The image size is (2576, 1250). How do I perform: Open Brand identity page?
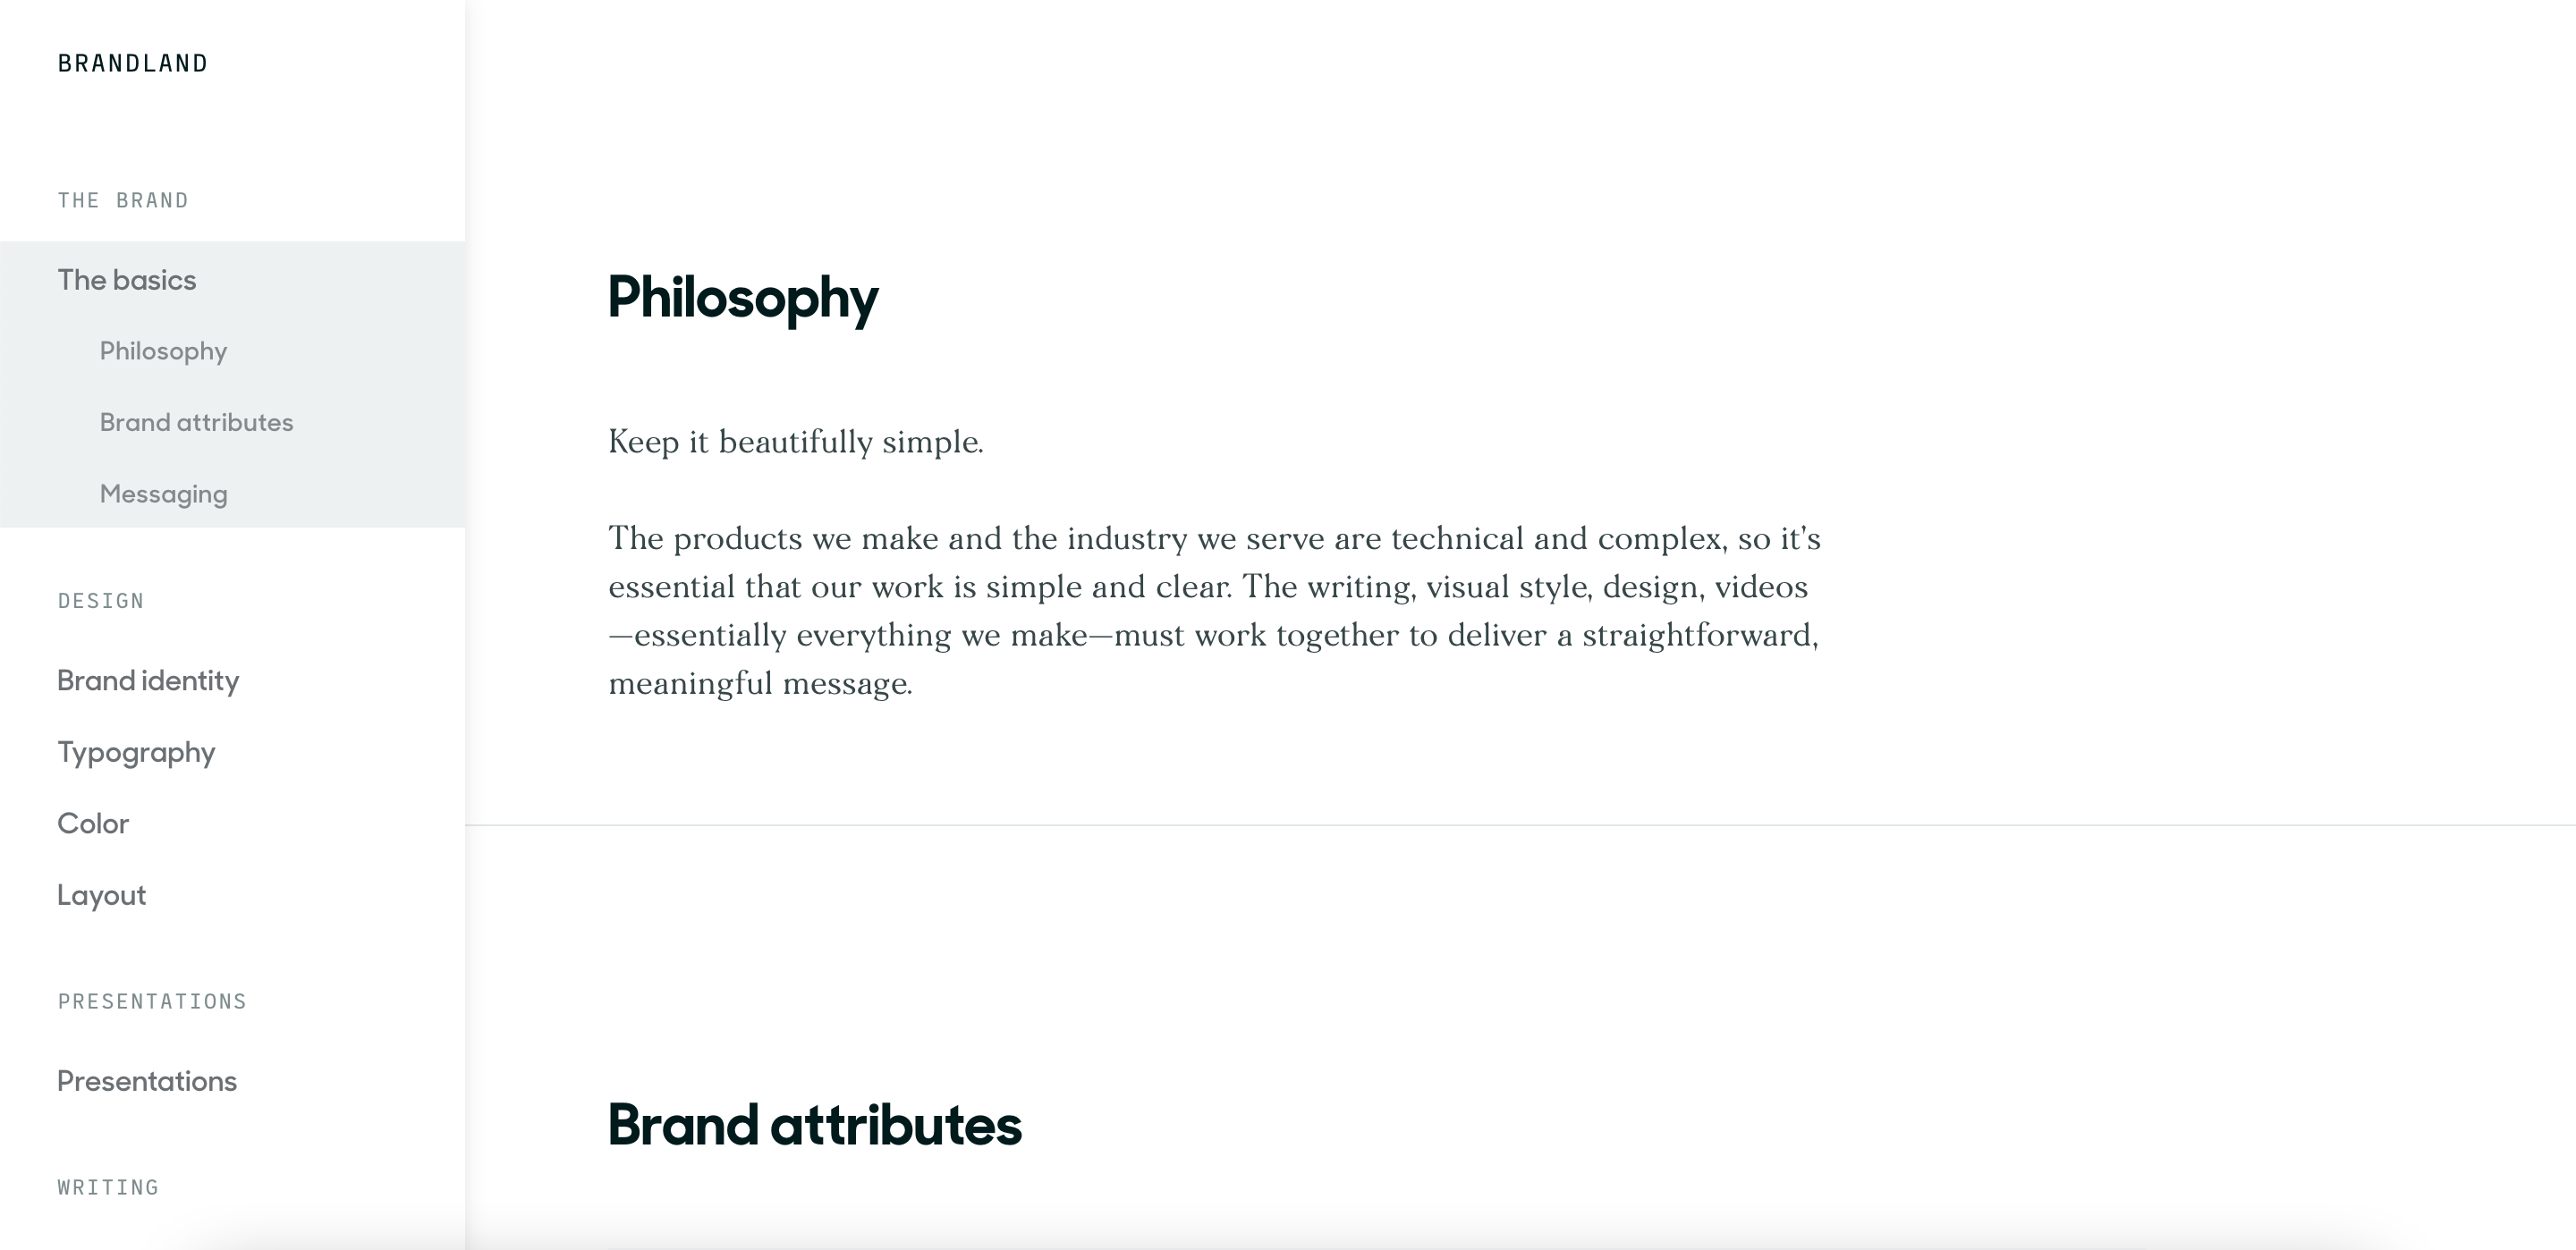tap(148, 680)
